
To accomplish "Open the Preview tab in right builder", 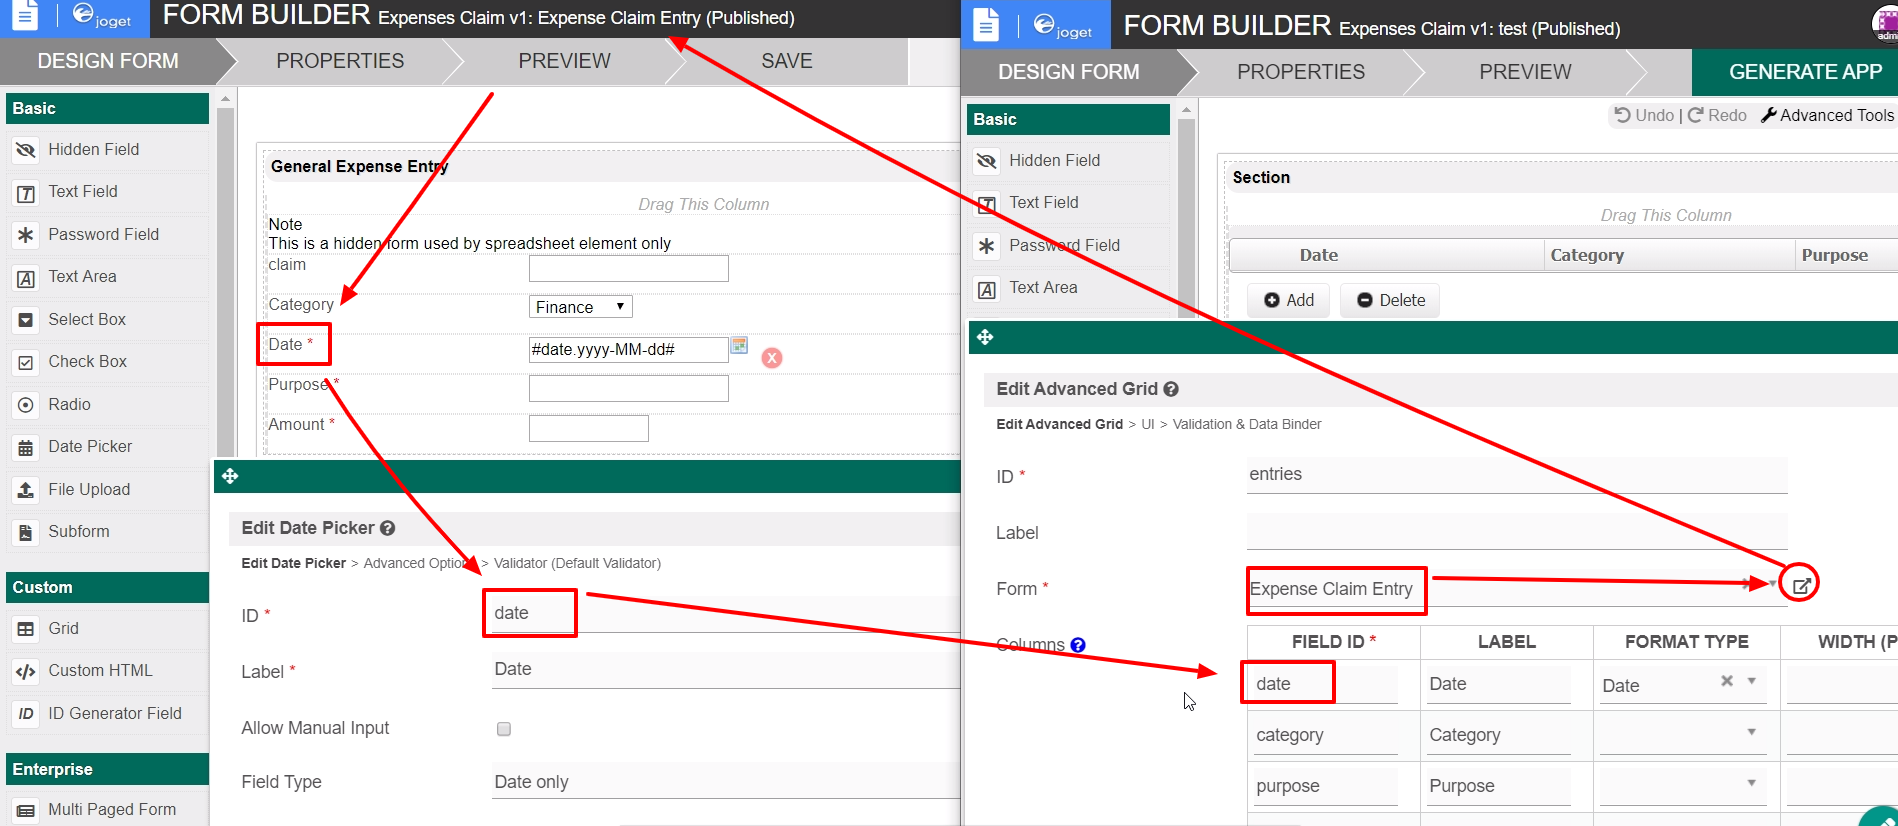I will pos(1525,72).
